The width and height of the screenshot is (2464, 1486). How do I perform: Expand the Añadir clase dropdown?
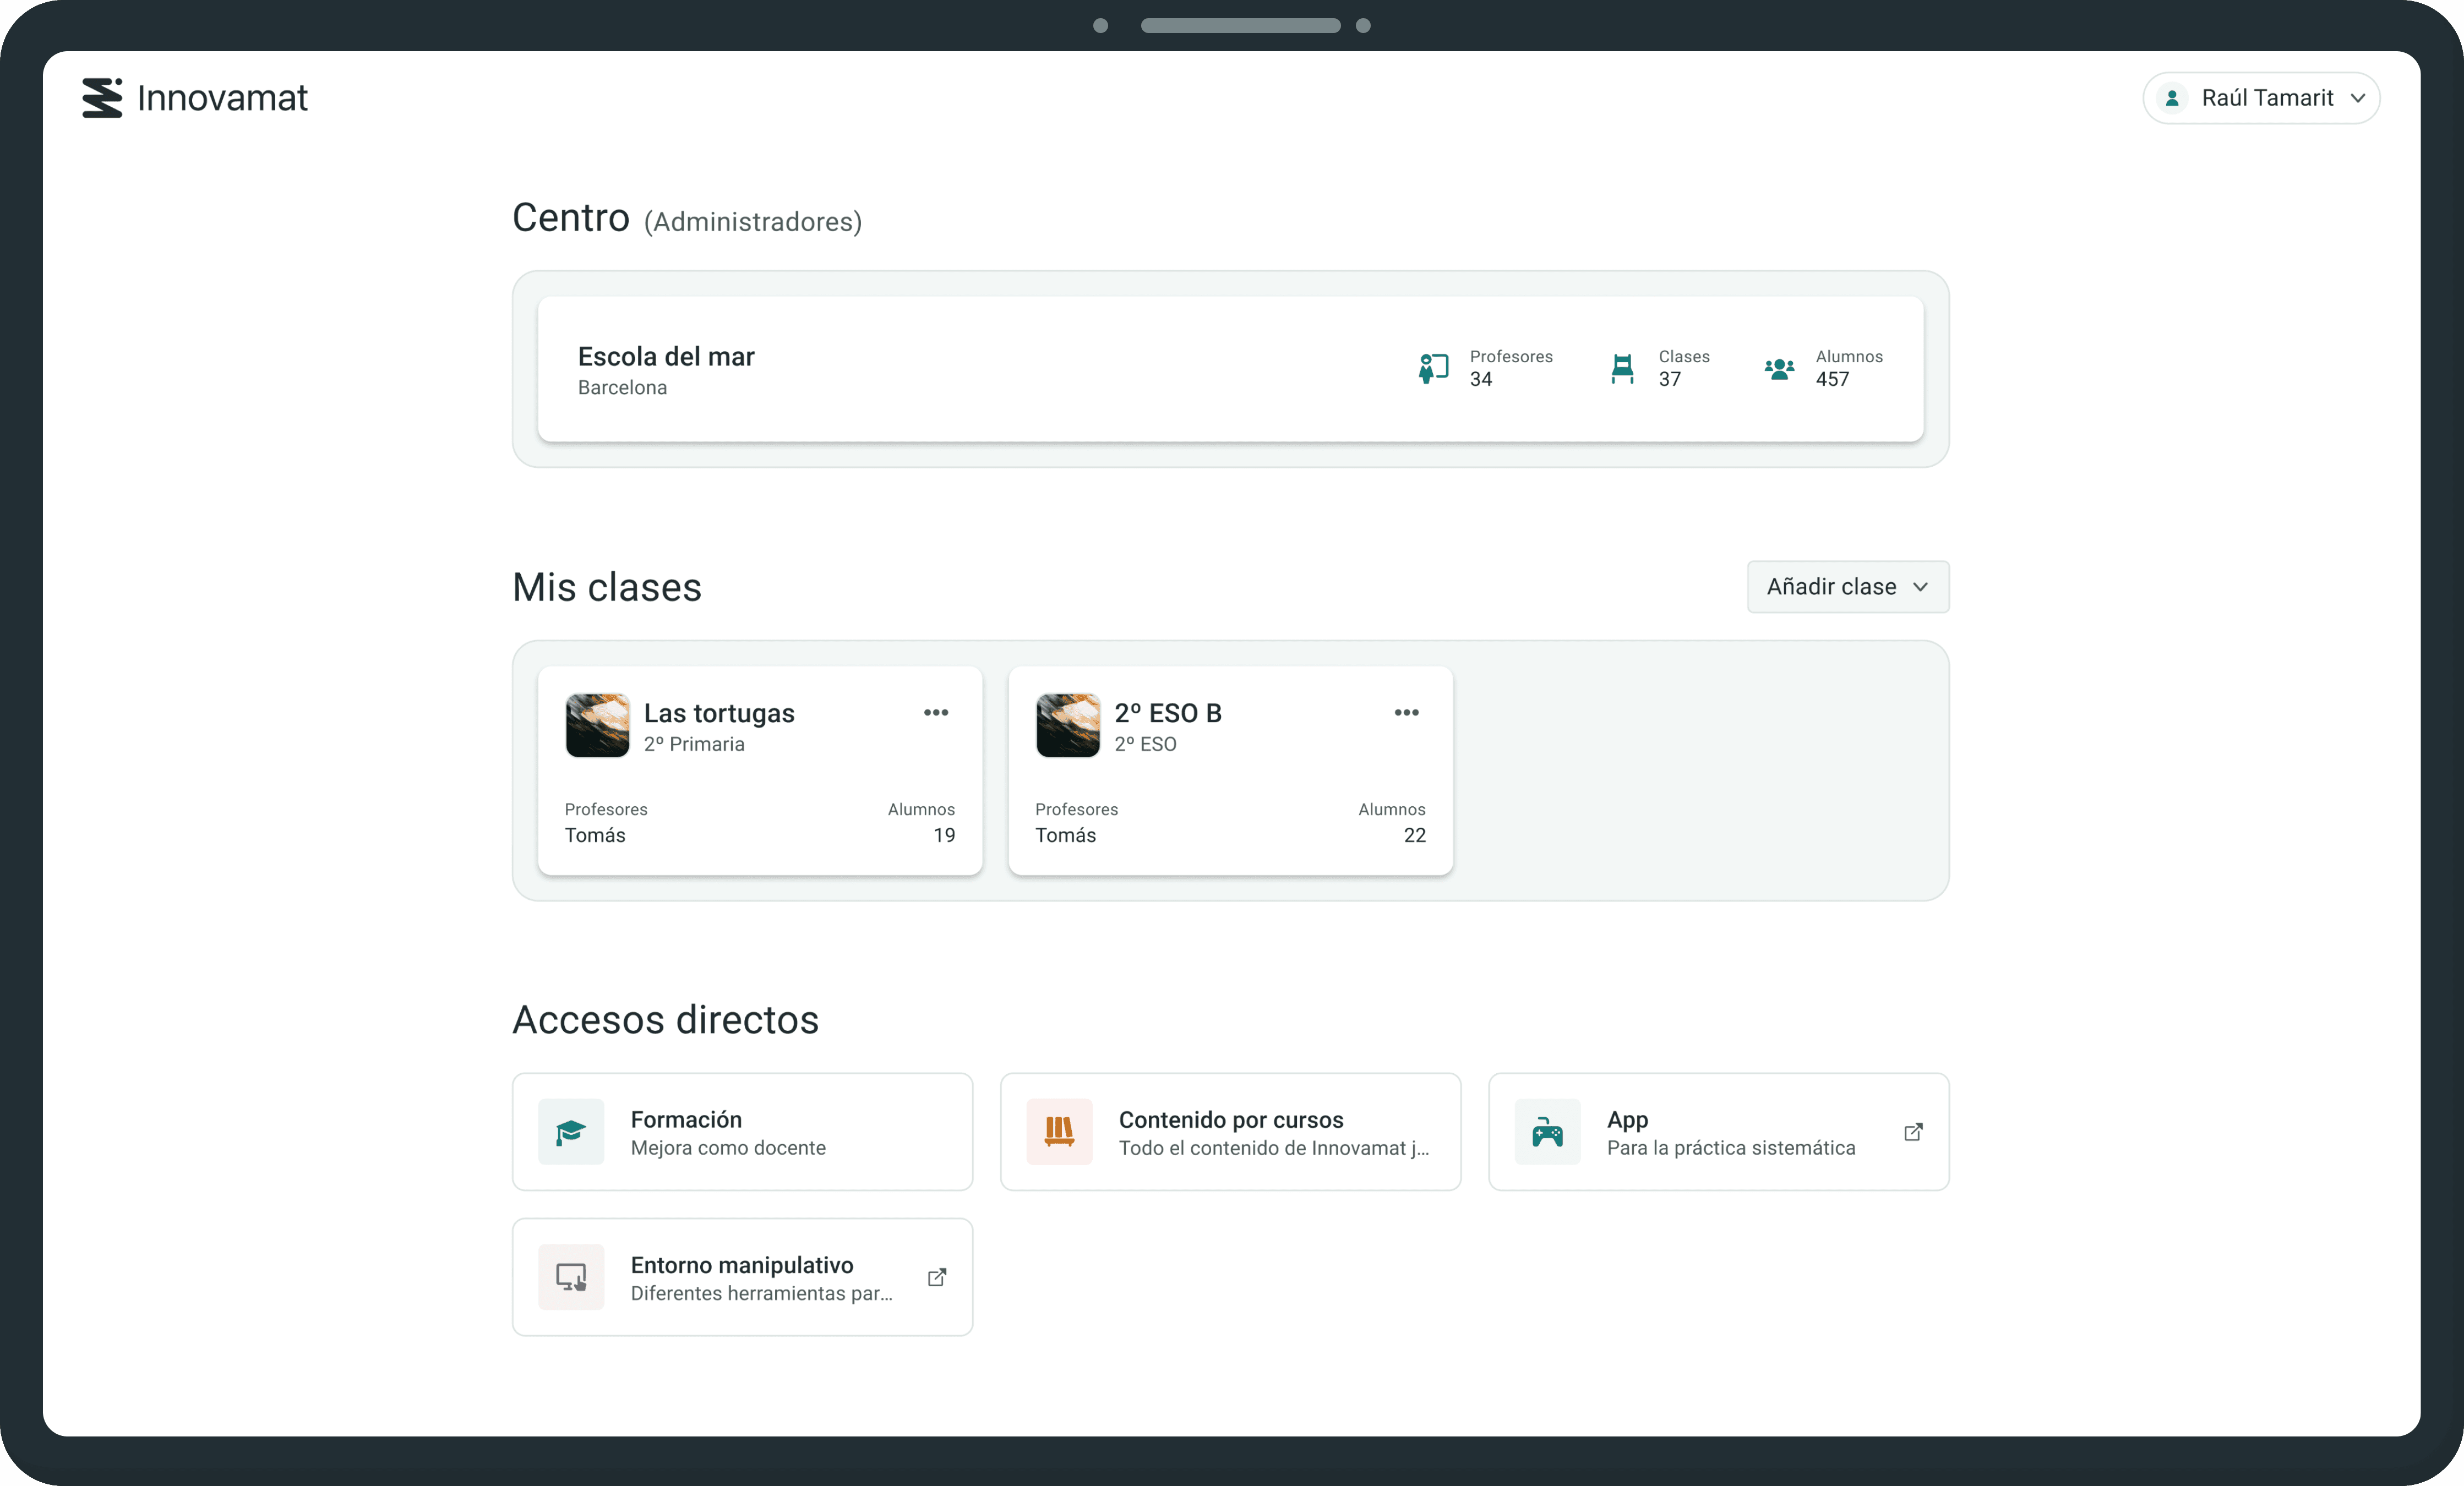click(1847, 587)
